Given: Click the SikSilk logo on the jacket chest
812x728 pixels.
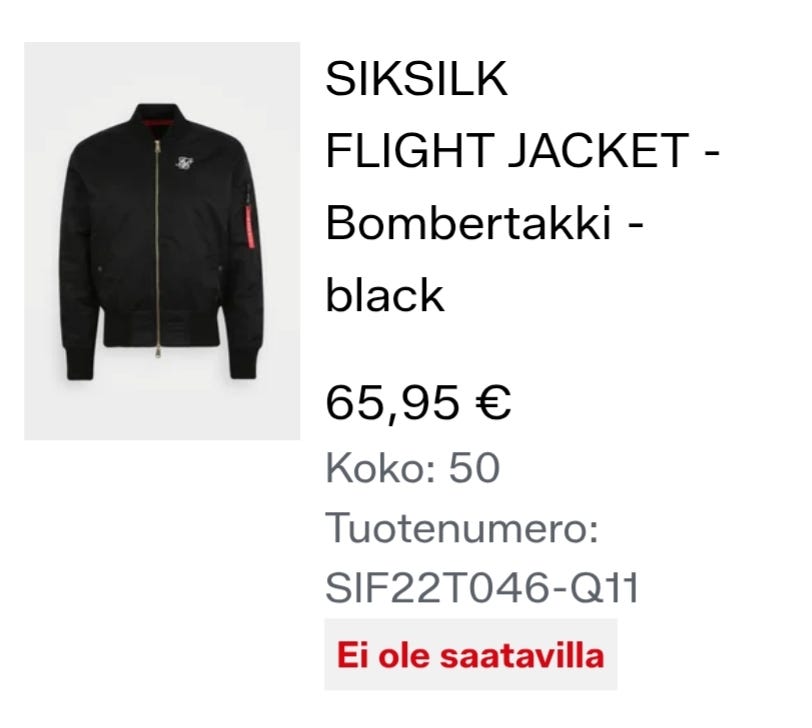Looking at the screenshot, I should [x=184, y=163].
